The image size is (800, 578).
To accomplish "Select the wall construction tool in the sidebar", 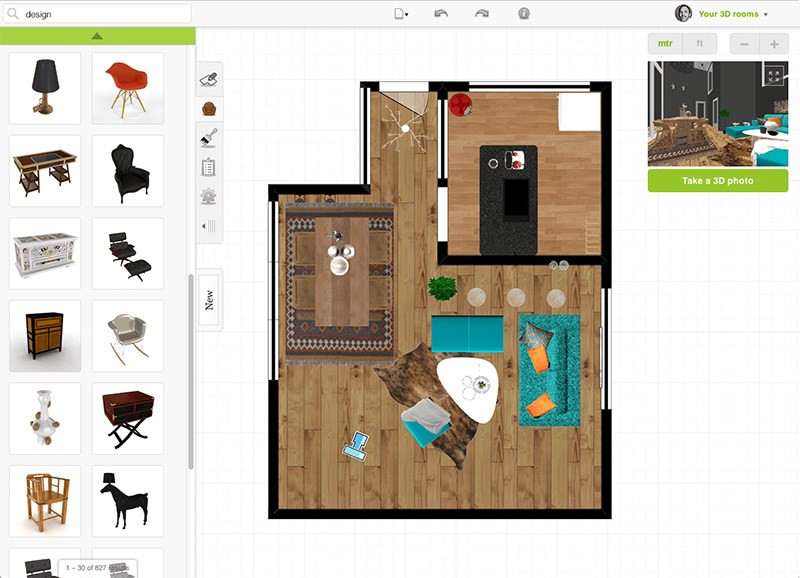I will click(x=207, y=77).
